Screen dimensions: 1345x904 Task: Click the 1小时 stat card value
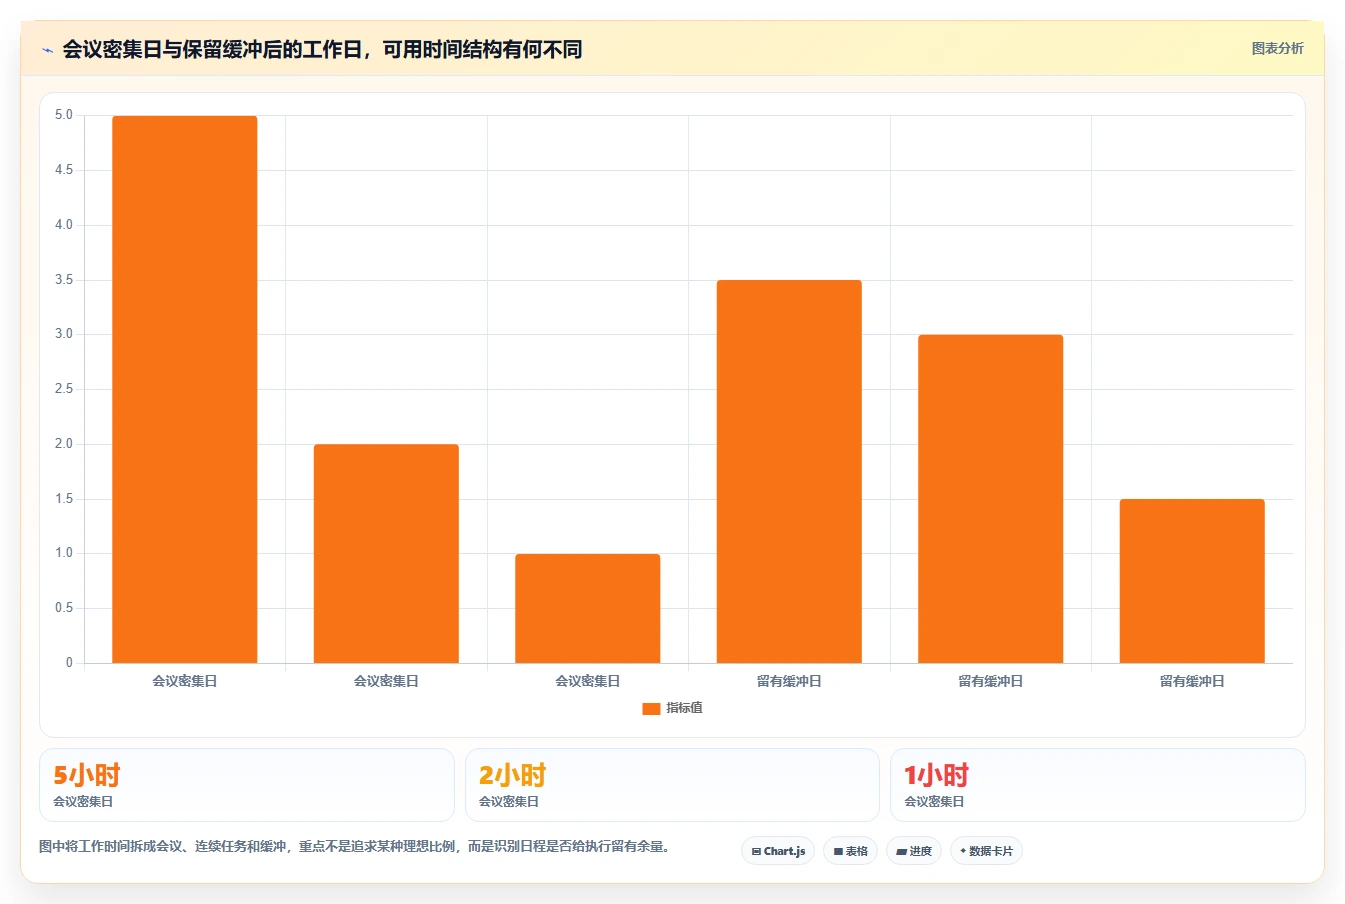coord(937,775)
